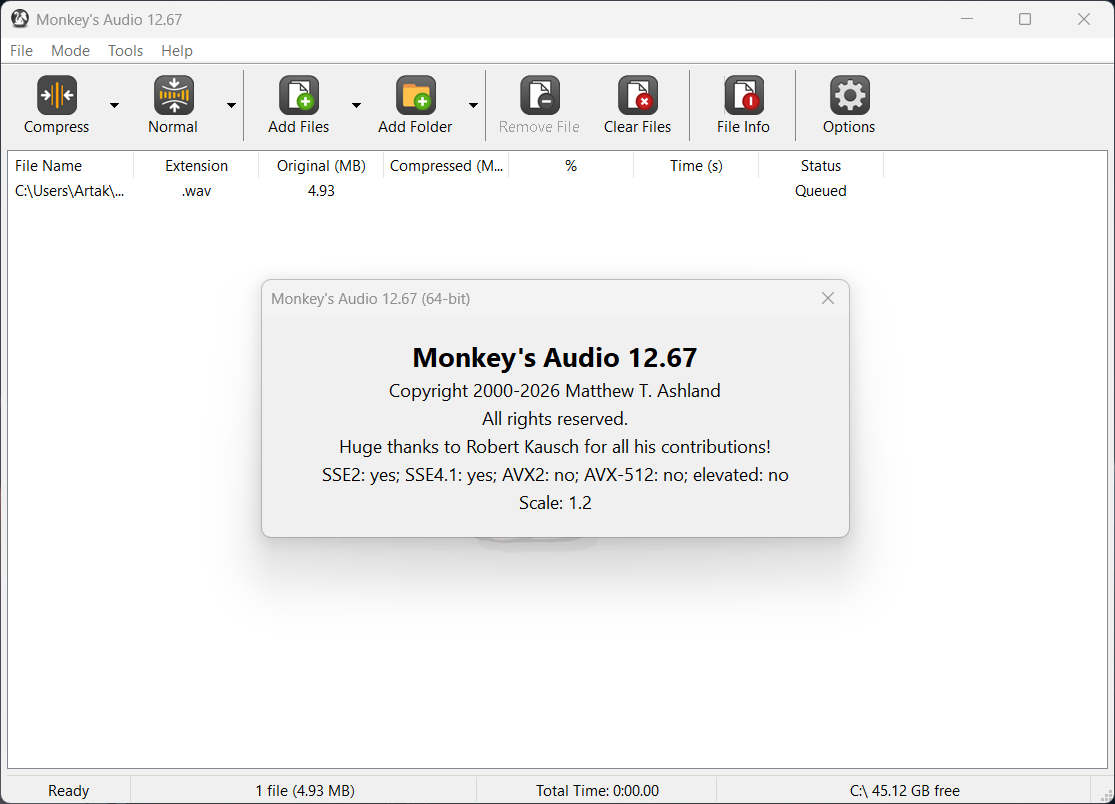Open the Help menu
The width and height of the screenshot is (1115, 804).
176,50
